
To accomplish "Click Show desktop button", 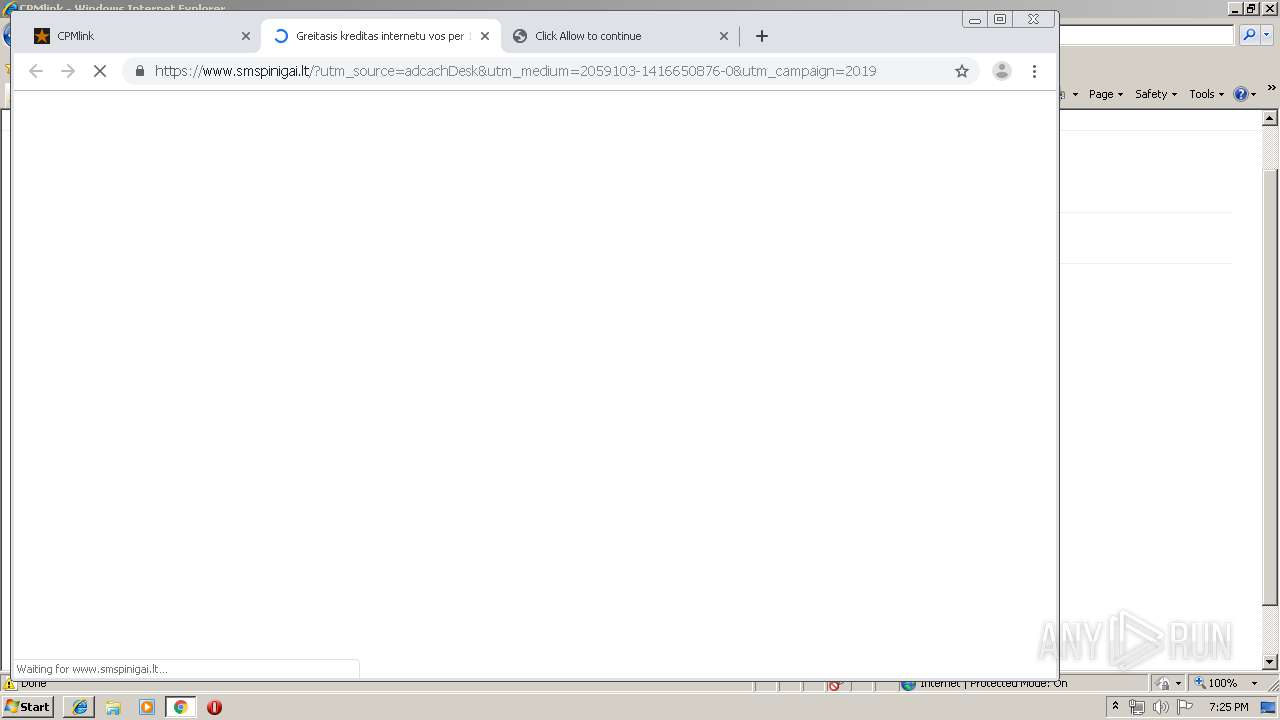I will pos(1269,707).
